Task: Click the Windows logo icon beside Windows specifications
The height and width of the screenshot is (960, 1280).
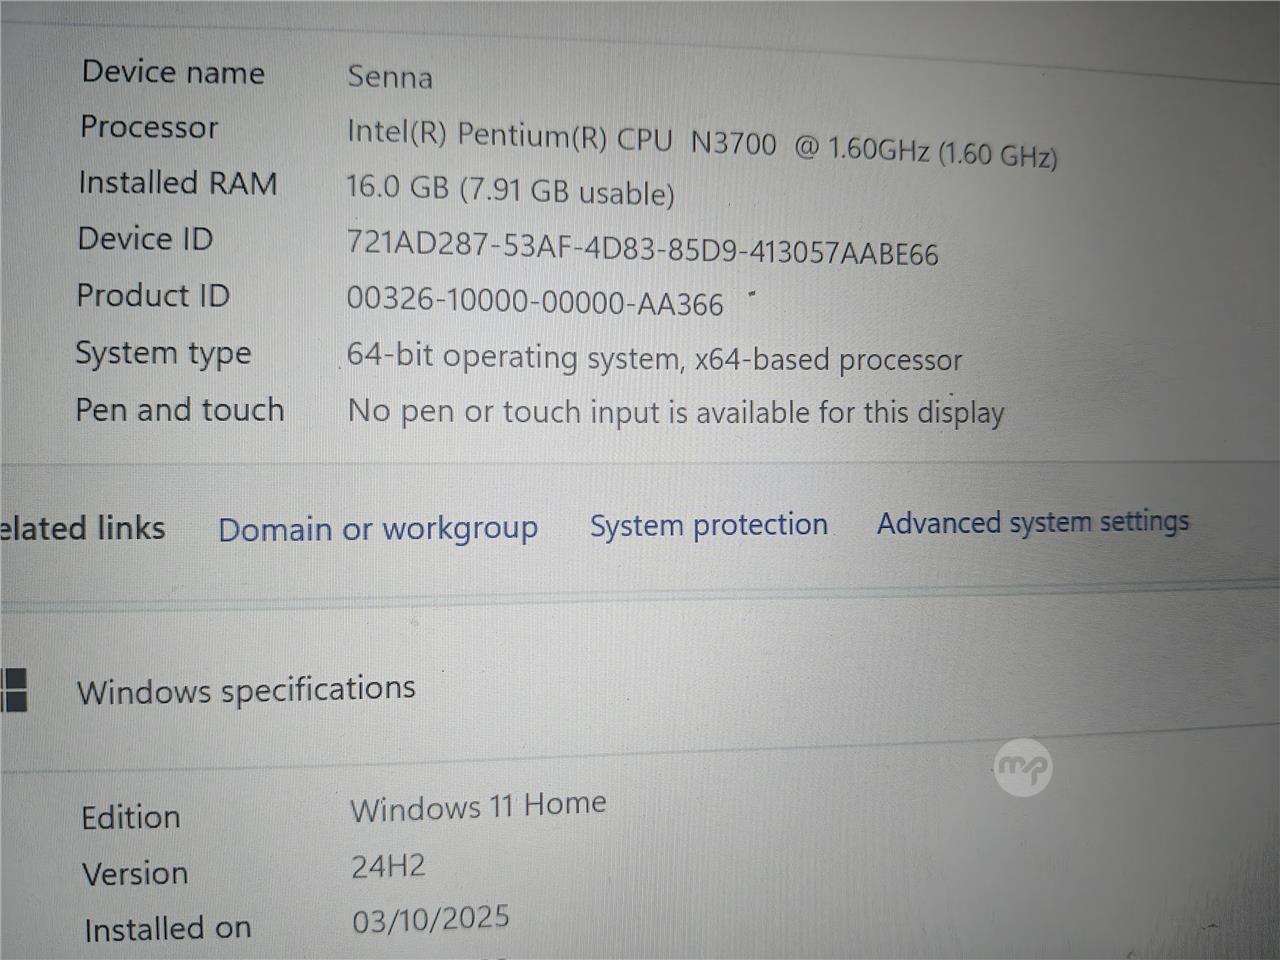Action: [x=14, y=690]
